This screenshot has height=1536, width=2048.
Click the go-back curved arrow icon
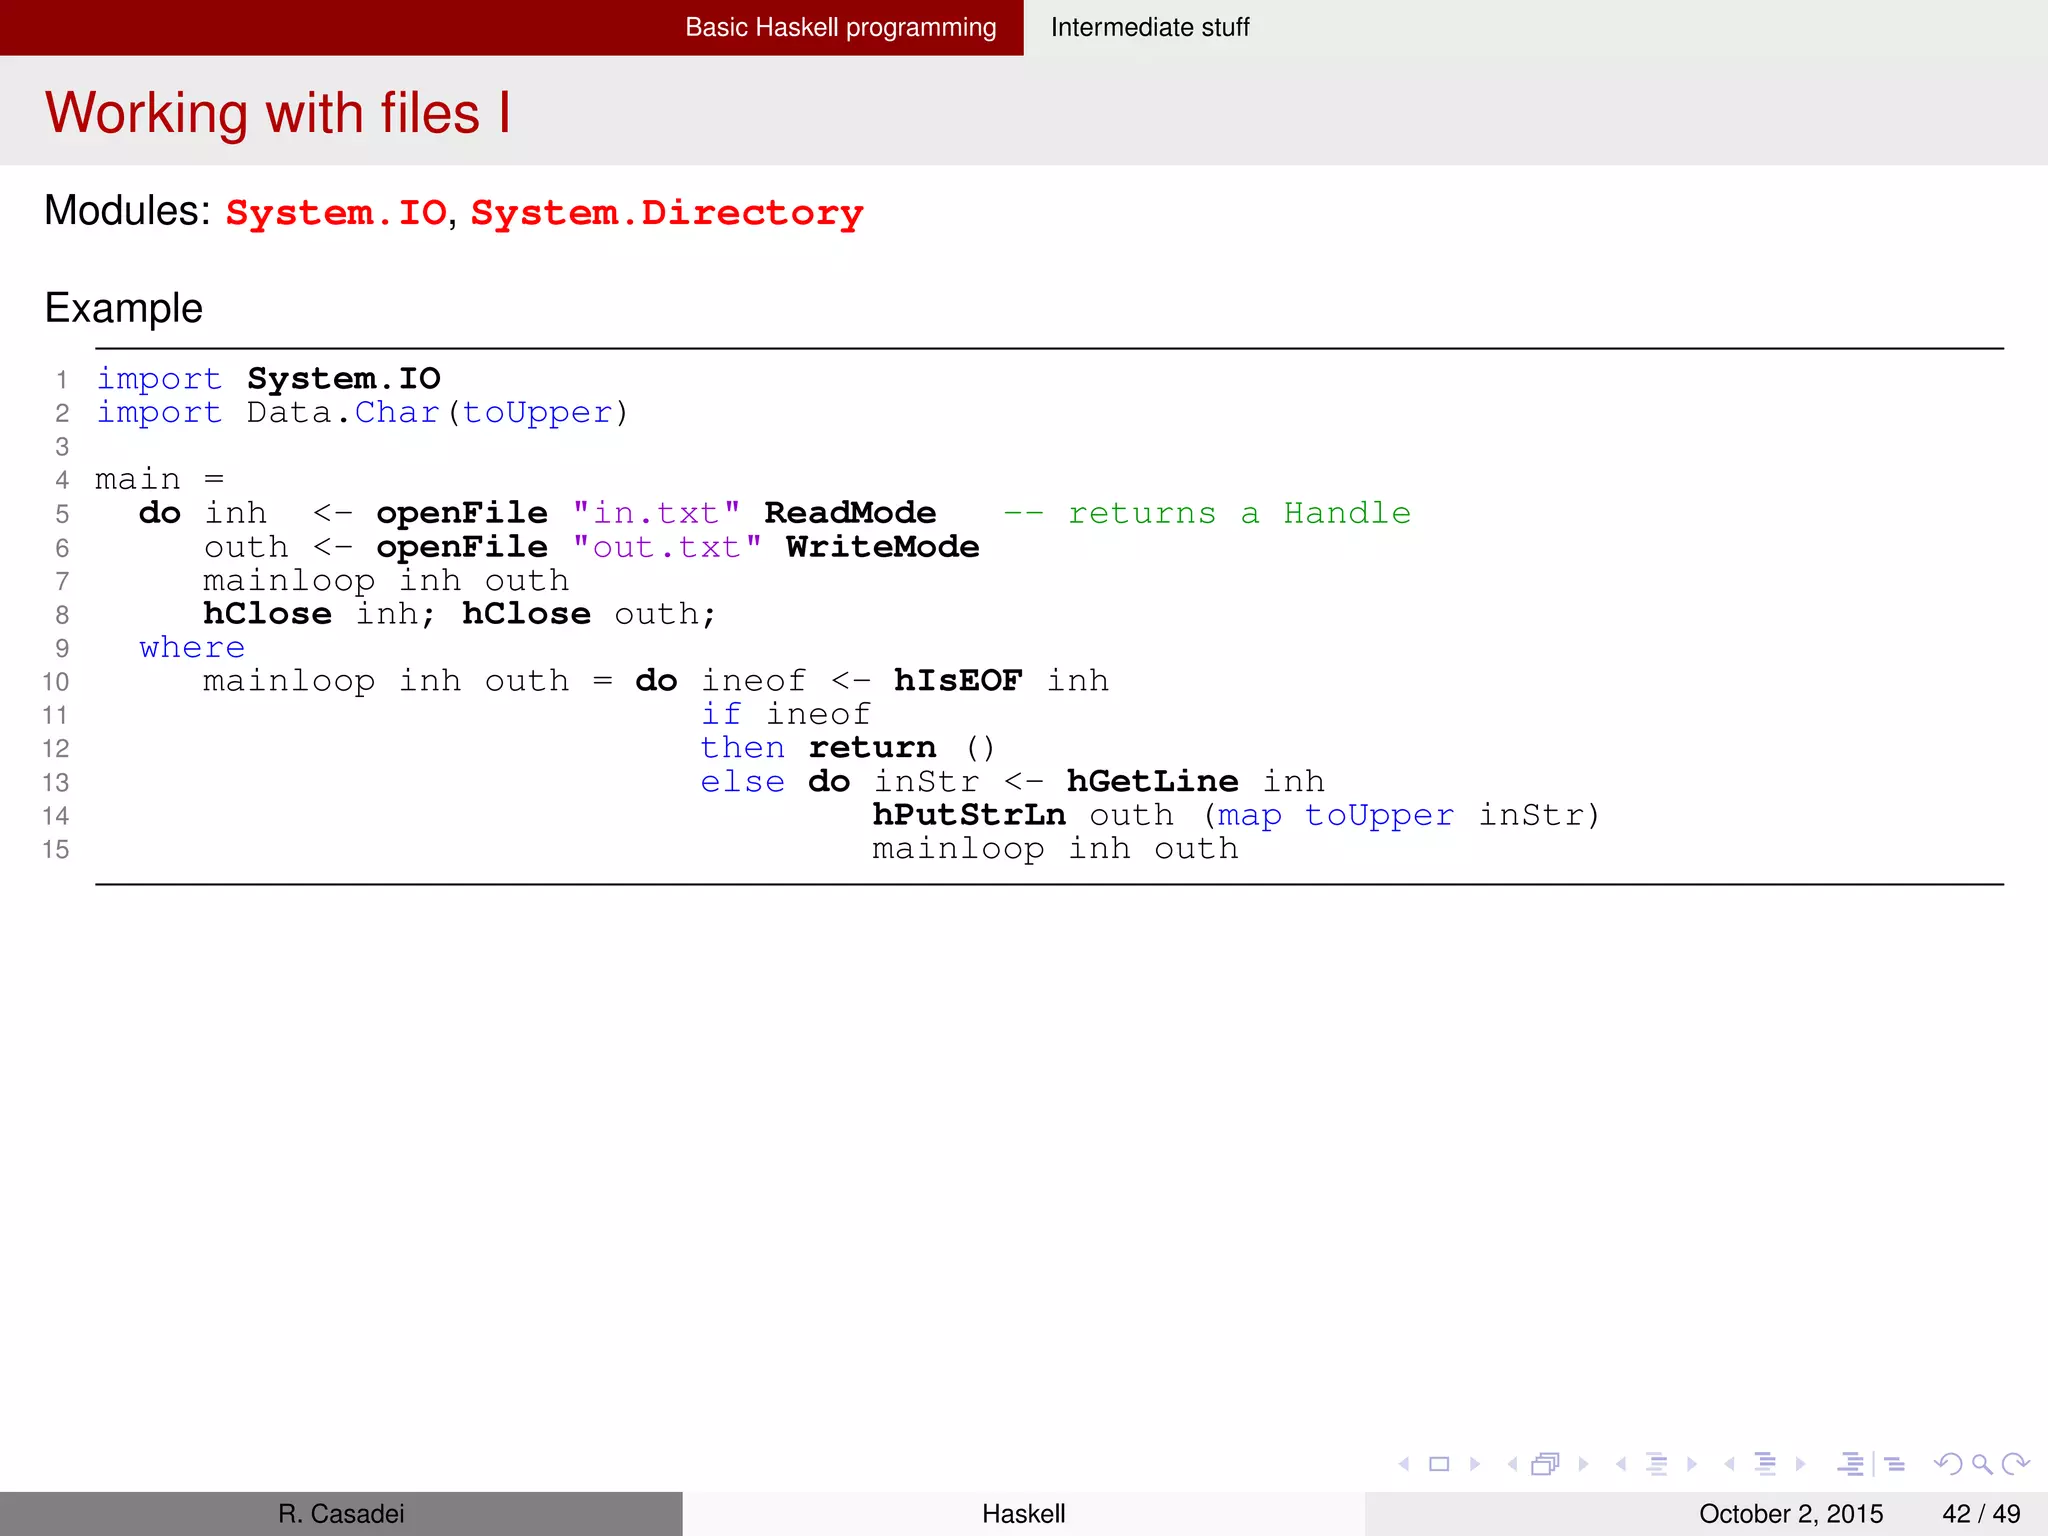coord(1948,1464)
